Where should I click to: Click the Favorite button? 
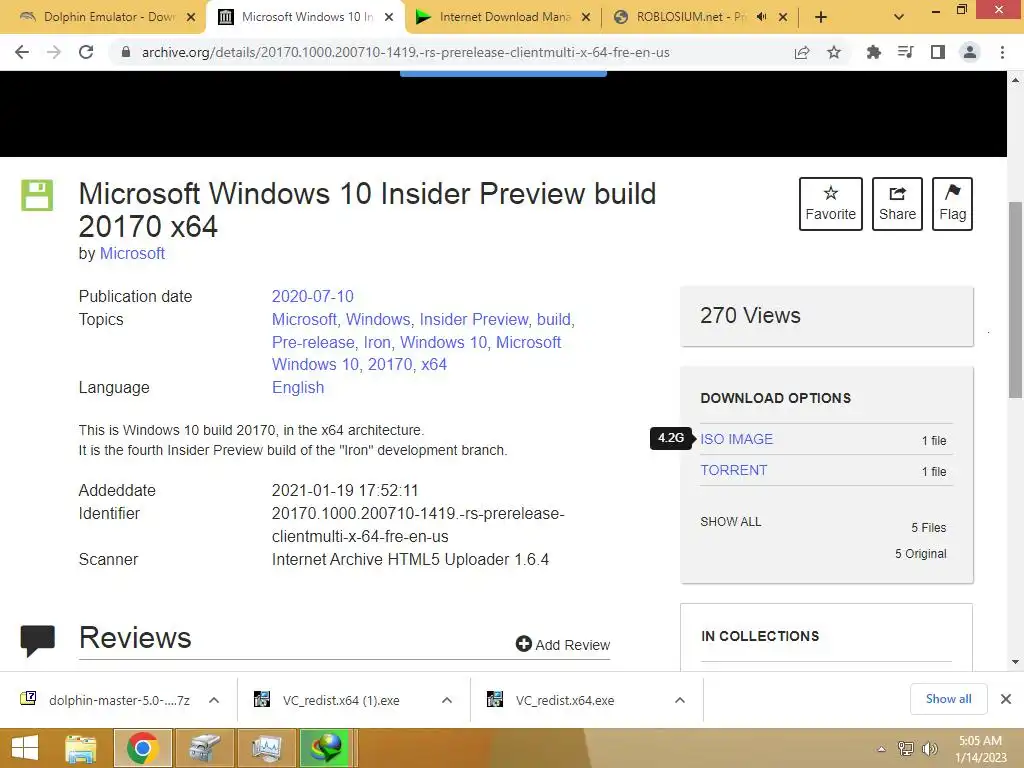831,204
